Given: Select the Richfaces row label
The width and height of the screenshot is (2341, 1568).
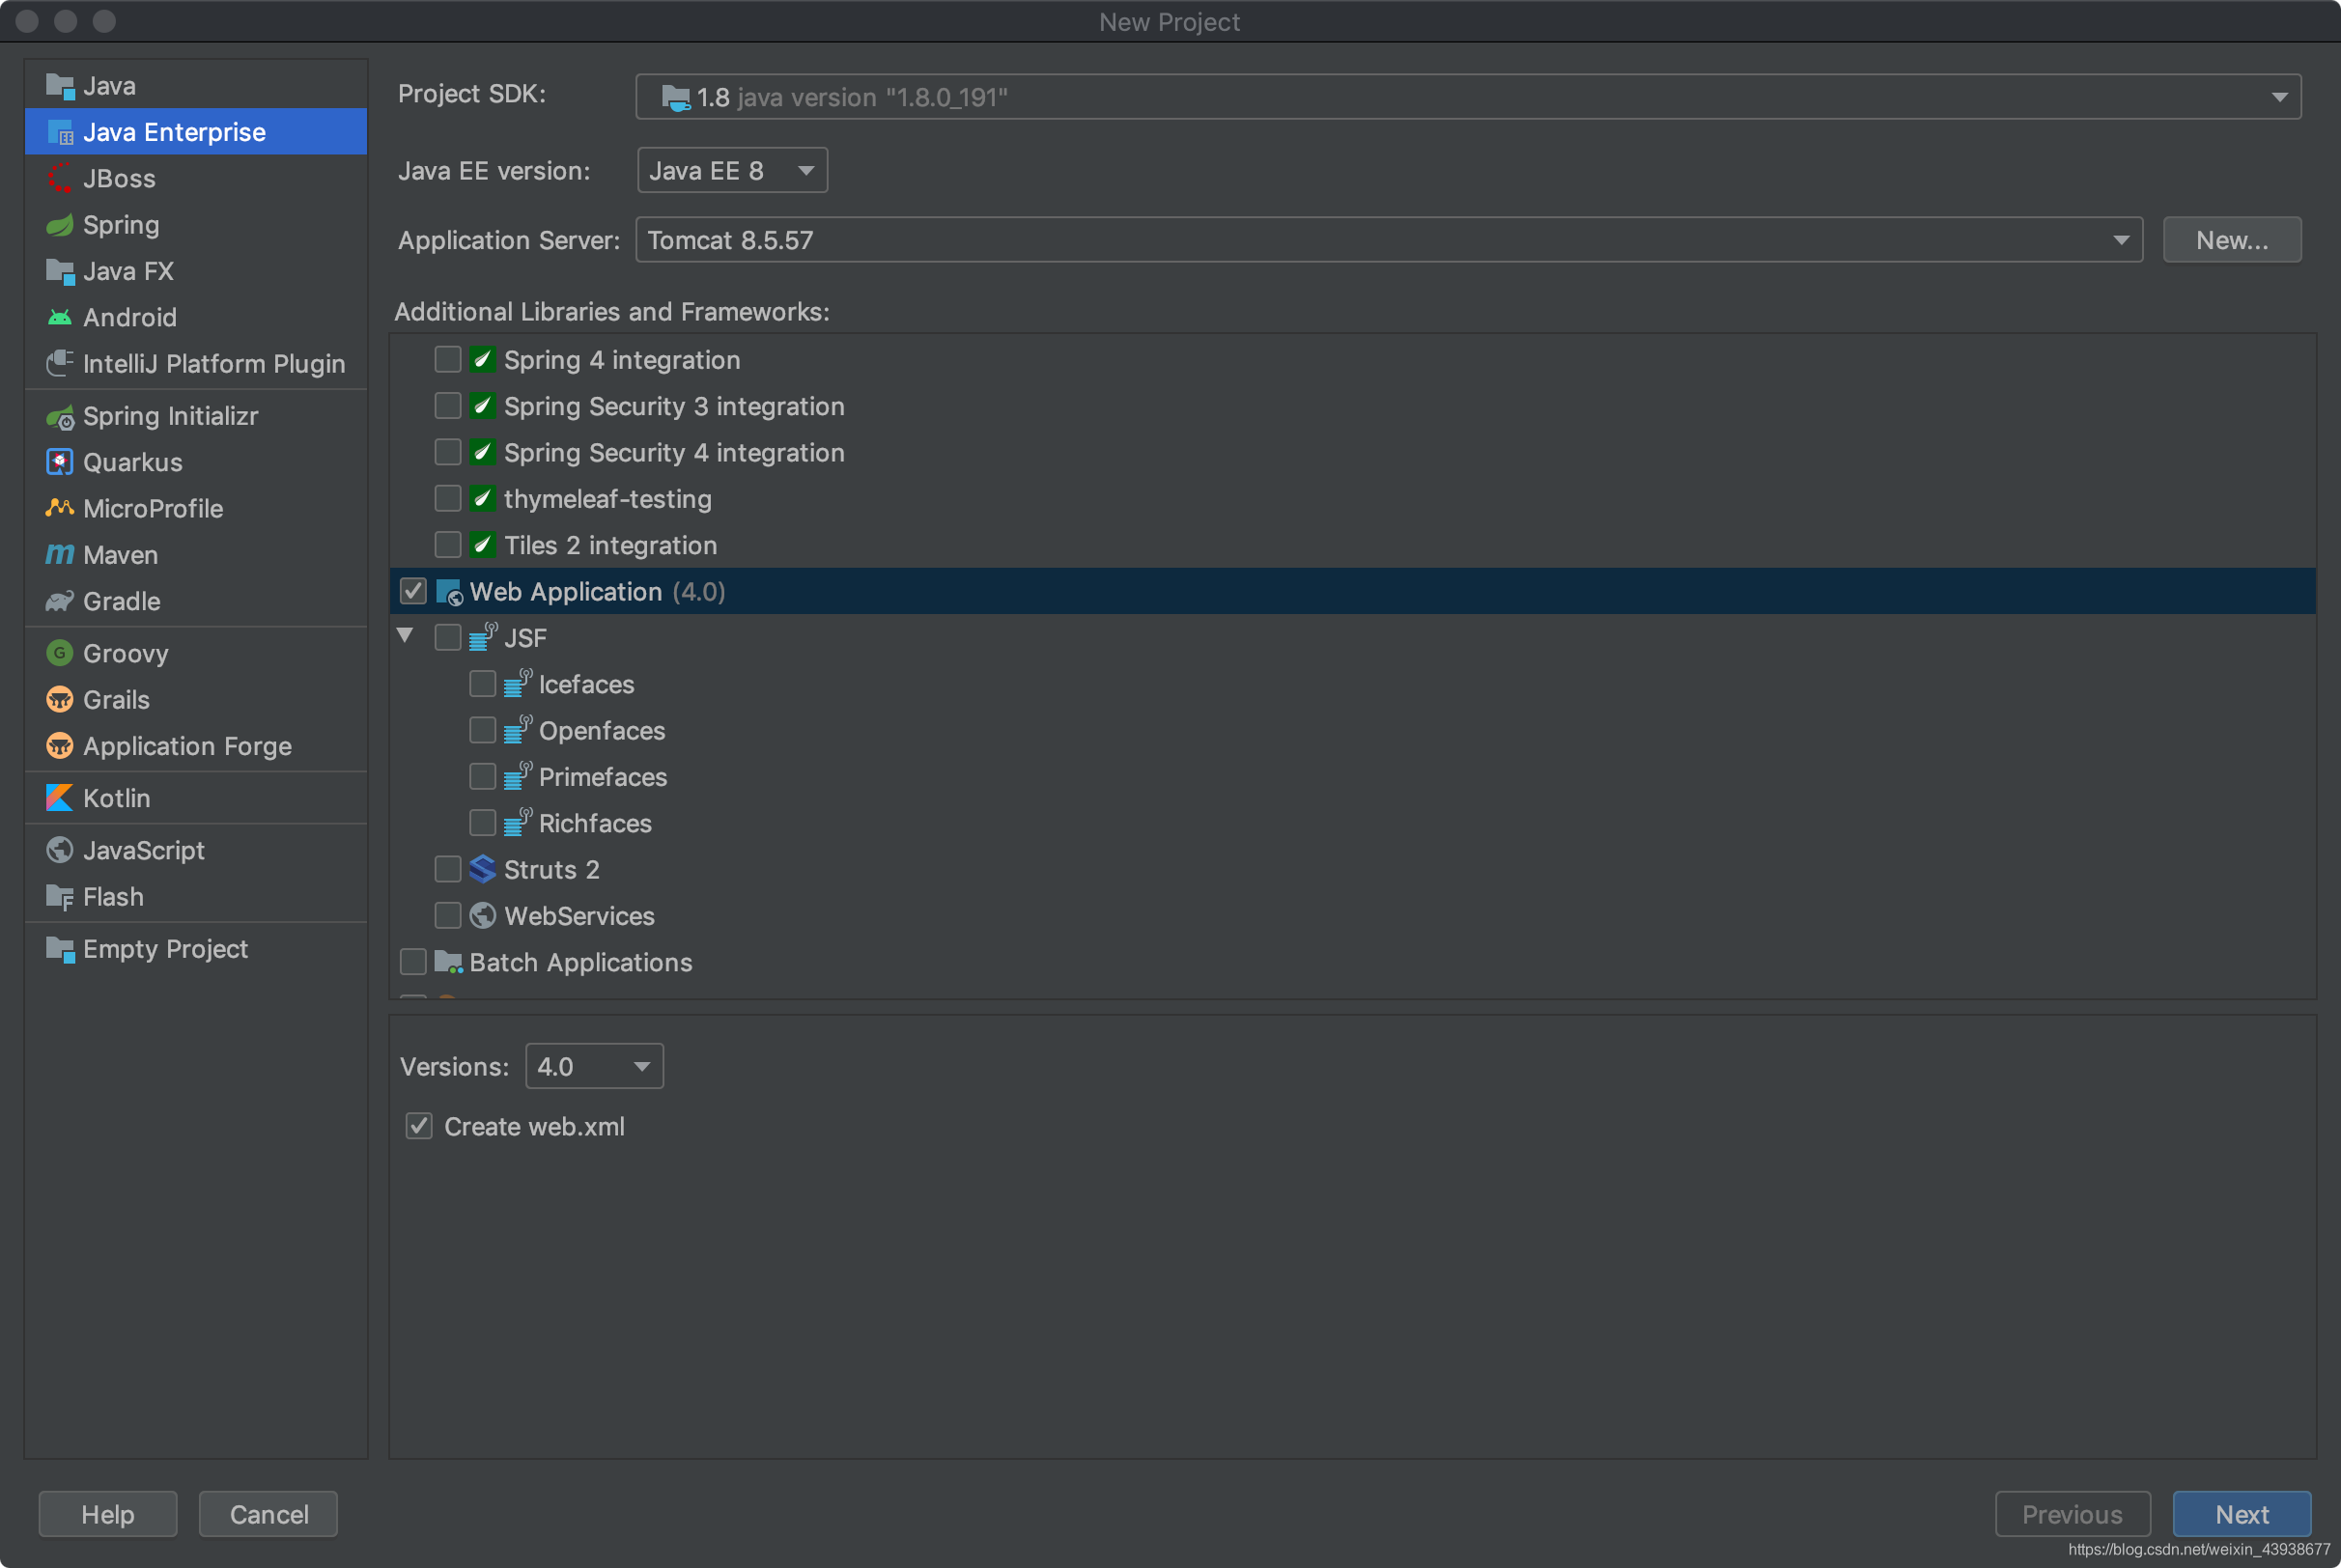Looking at the screenshot, I should tap(595, 824).
